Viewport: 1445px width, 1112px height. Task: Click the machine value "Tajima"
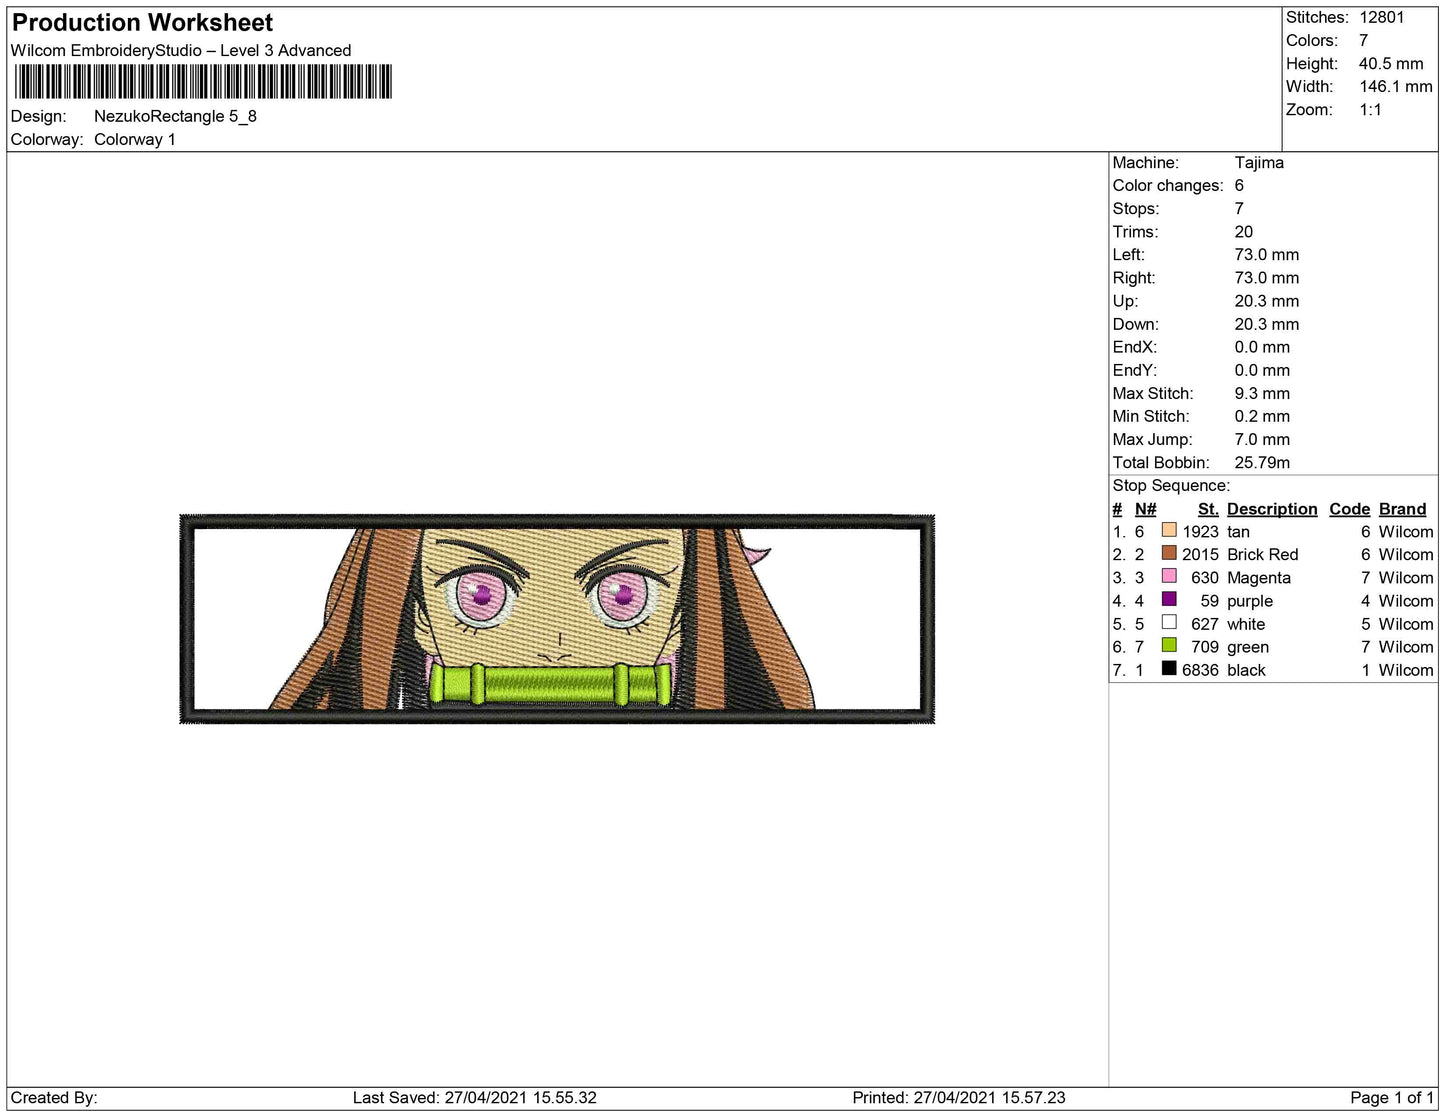point(1259,162)
